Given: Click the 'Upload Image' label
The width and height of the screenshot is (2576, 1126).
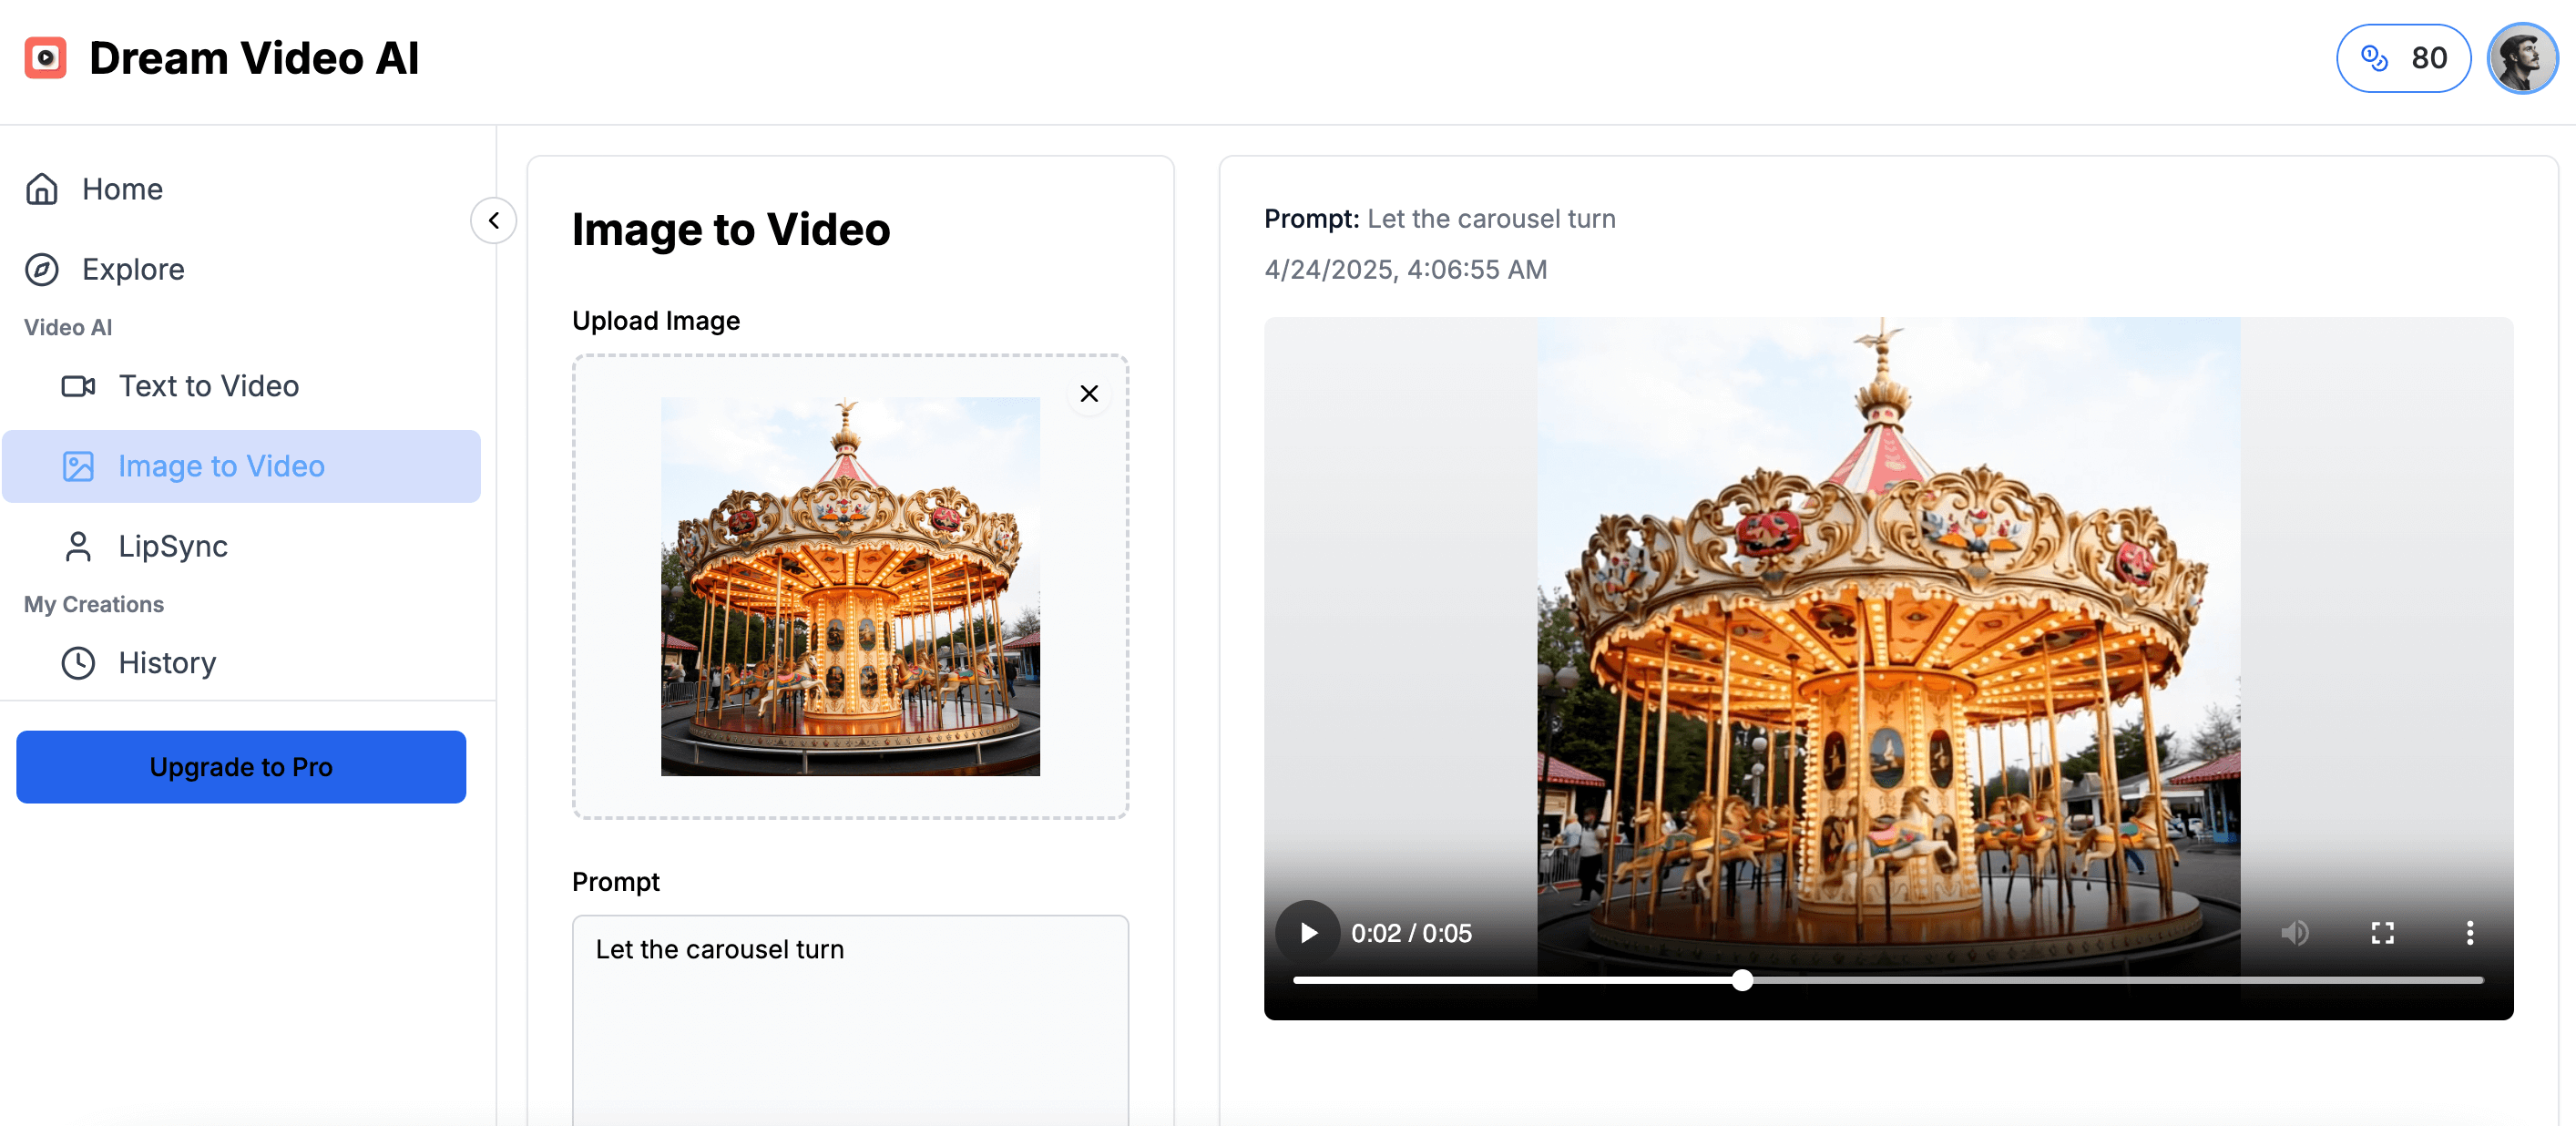Looking at the screenshot, I should (656, 321).
